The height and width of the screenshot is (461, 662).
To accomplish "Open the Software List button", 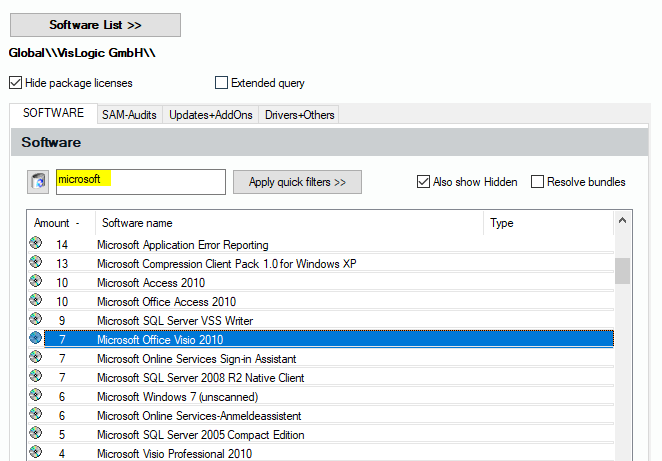I will click(95, 25).
